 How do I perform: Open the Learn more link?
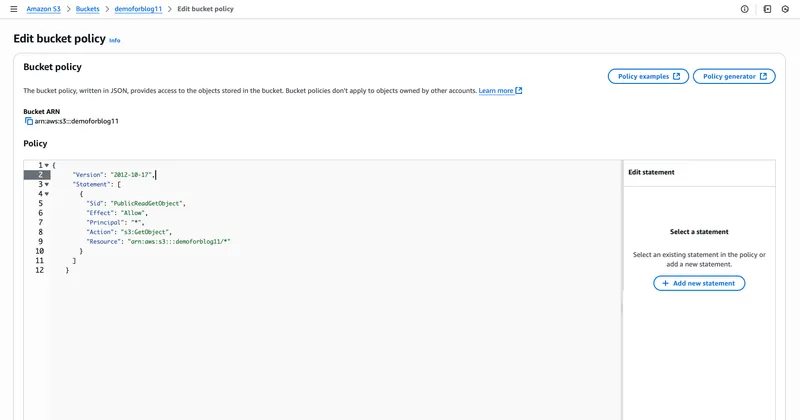coord(496,91)
